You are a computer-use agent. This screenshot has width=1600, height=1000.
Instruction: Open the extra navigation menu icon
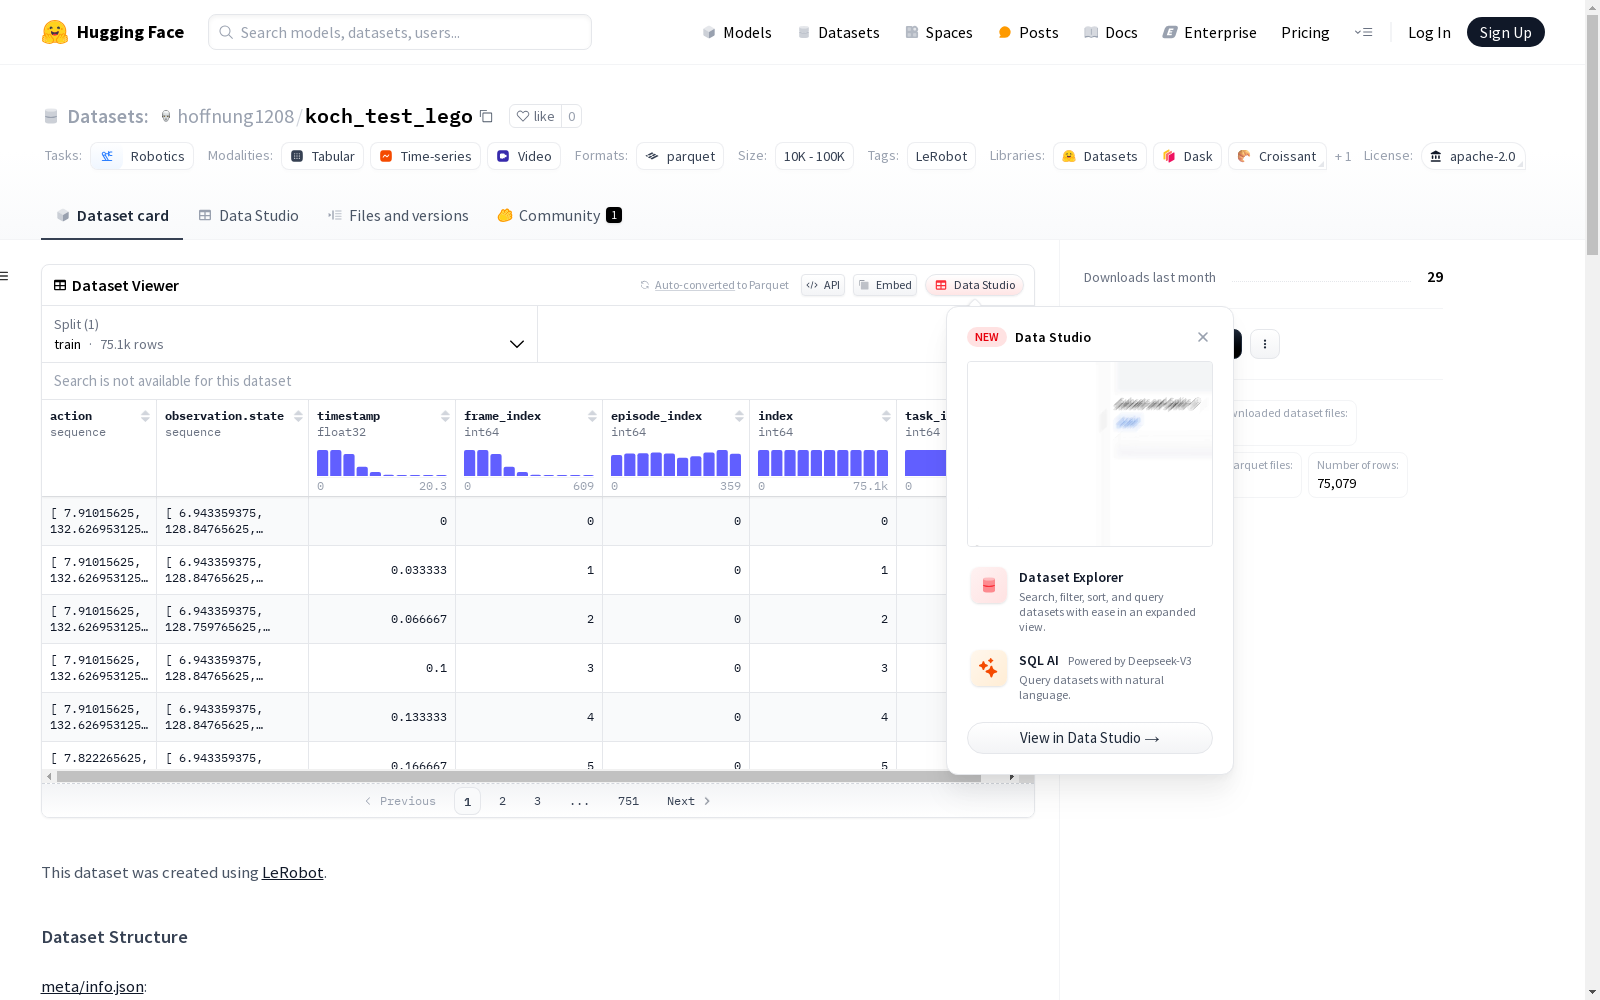tap(1363, 32)
